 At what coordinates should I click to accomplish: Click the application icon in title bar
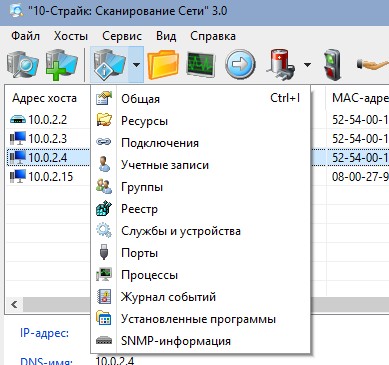16,11
